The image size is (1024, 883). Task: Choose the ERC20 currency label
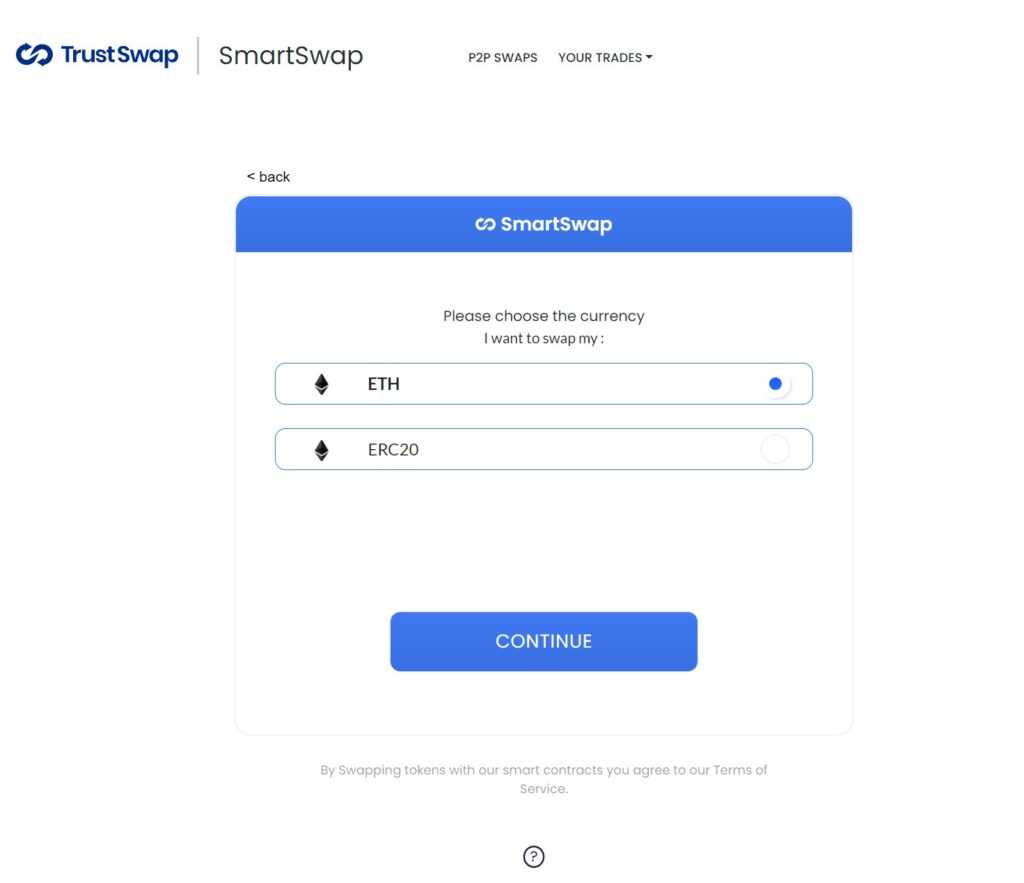coord(393,450)
